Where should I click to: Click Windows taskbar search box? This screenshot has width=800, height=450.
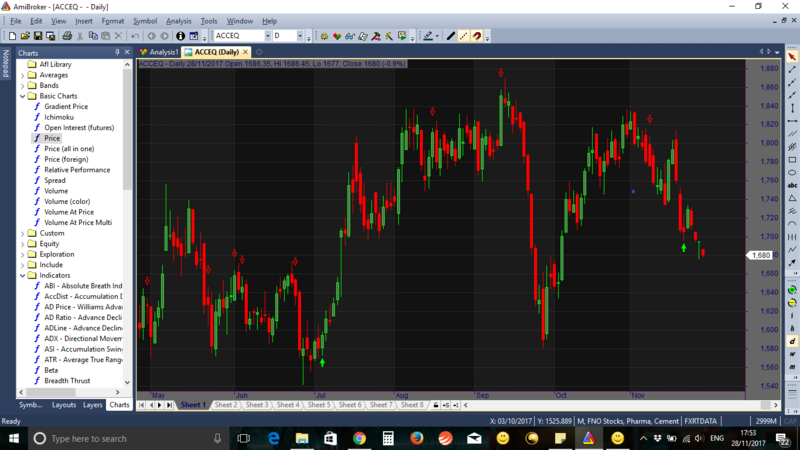(128, 439)
